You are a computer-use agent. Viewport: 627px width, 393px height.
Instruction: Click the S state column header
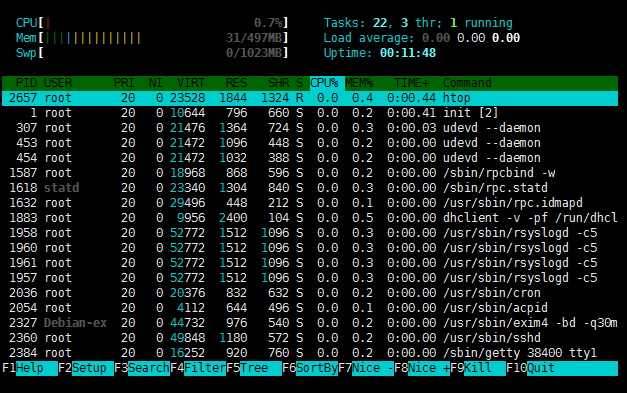tap(300, 83)
